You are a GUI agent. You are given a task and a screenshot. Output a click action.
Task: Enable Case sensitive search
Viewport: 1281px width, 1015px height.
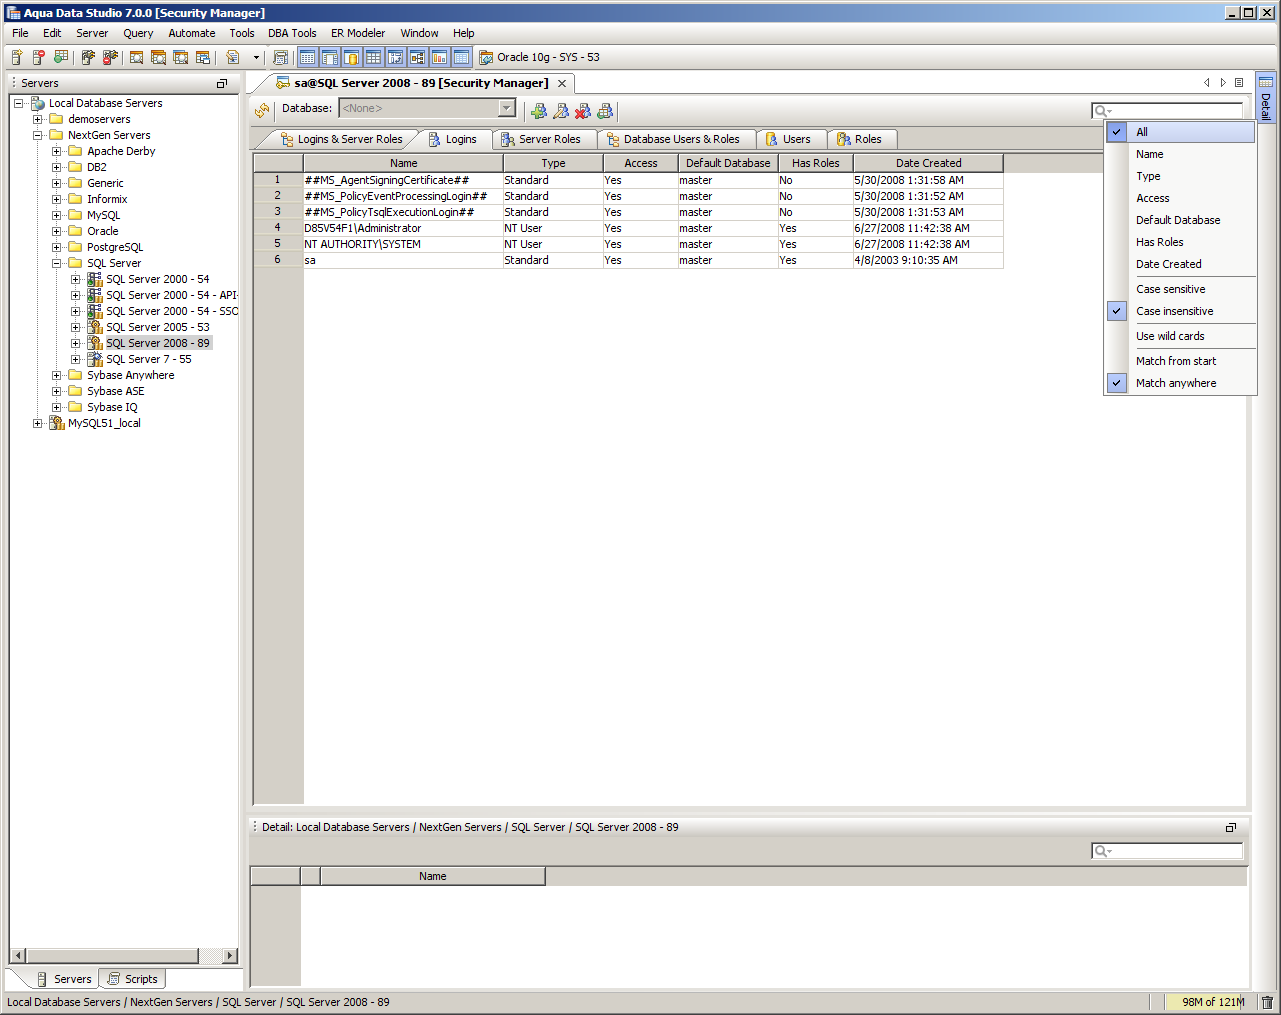coord(1180,289)
